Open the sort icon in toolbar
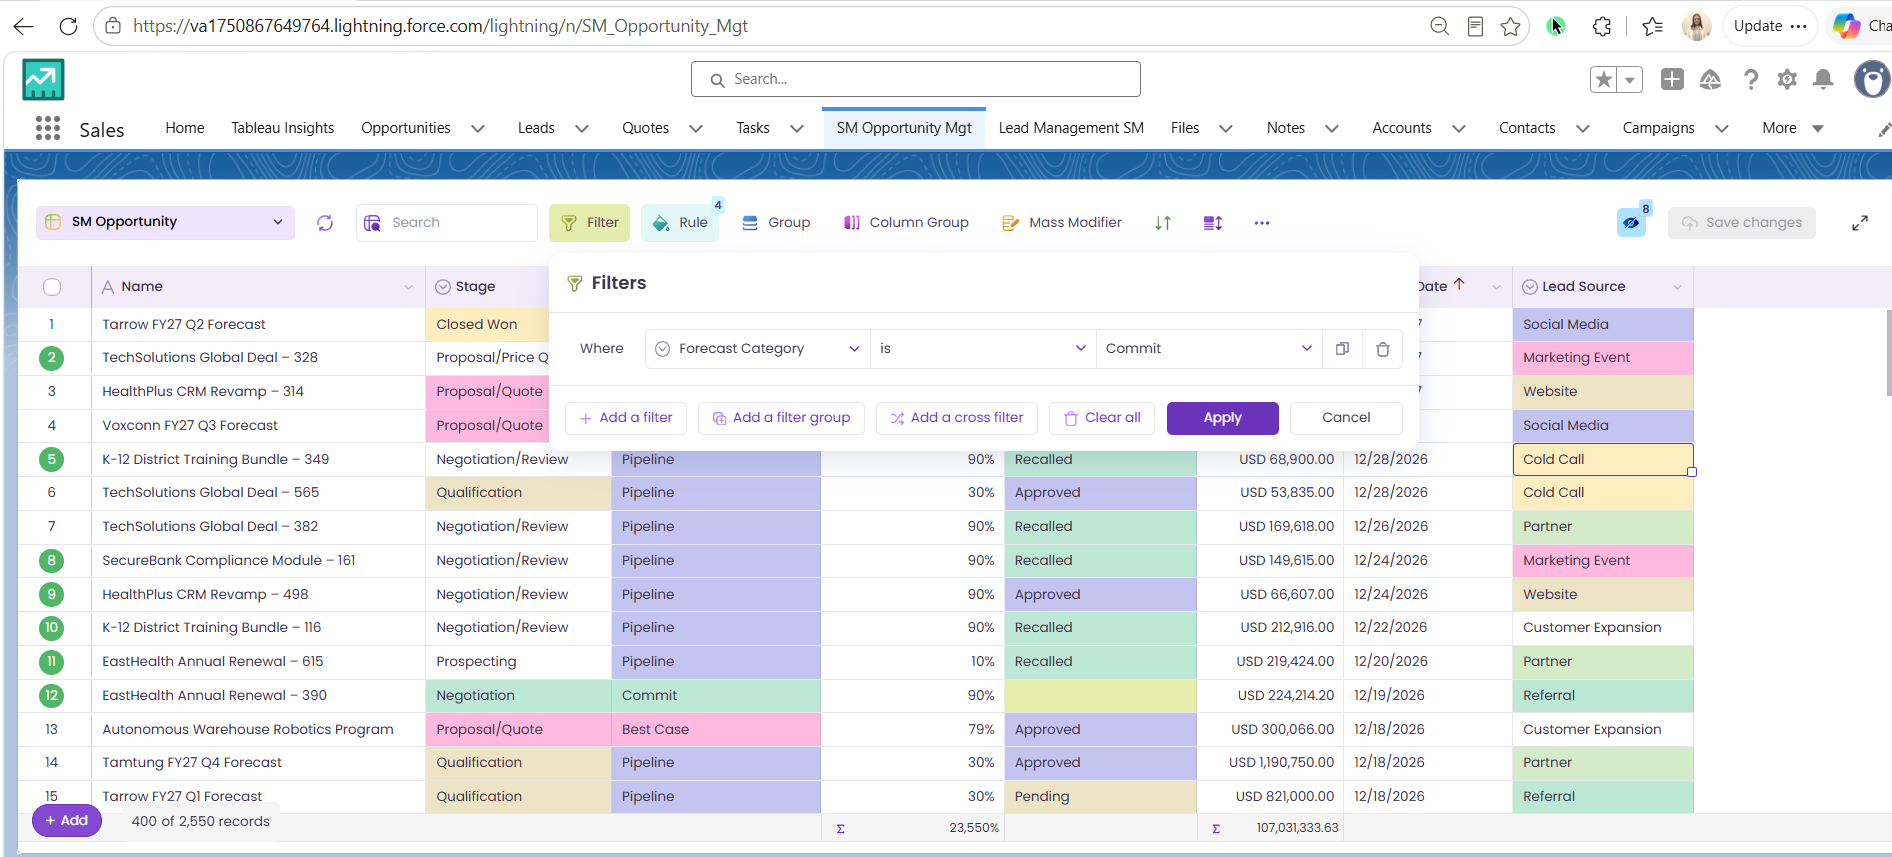Screen dimensions: 1892x857 point(1162,223)
